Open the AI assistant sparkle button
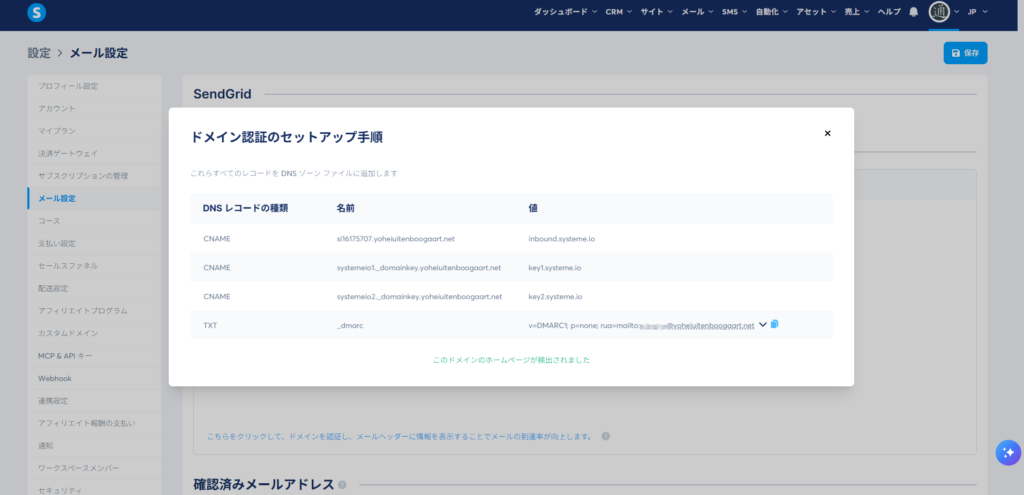Viewport: 1024px width, 495px height. point(1006,452)
